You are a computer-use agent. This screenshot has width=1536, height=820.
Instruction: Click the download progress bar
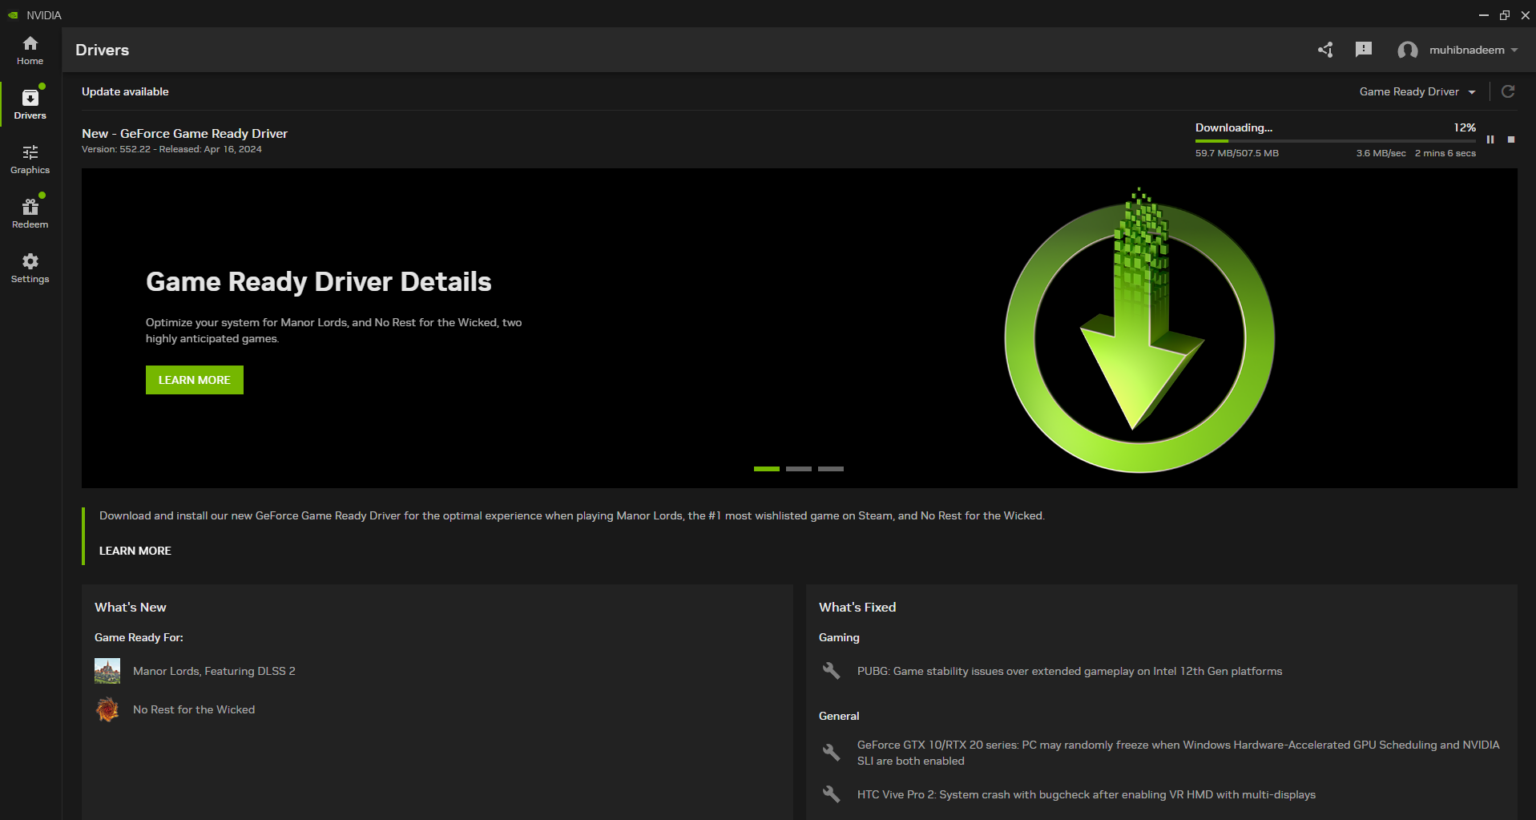click(1335, 141)
